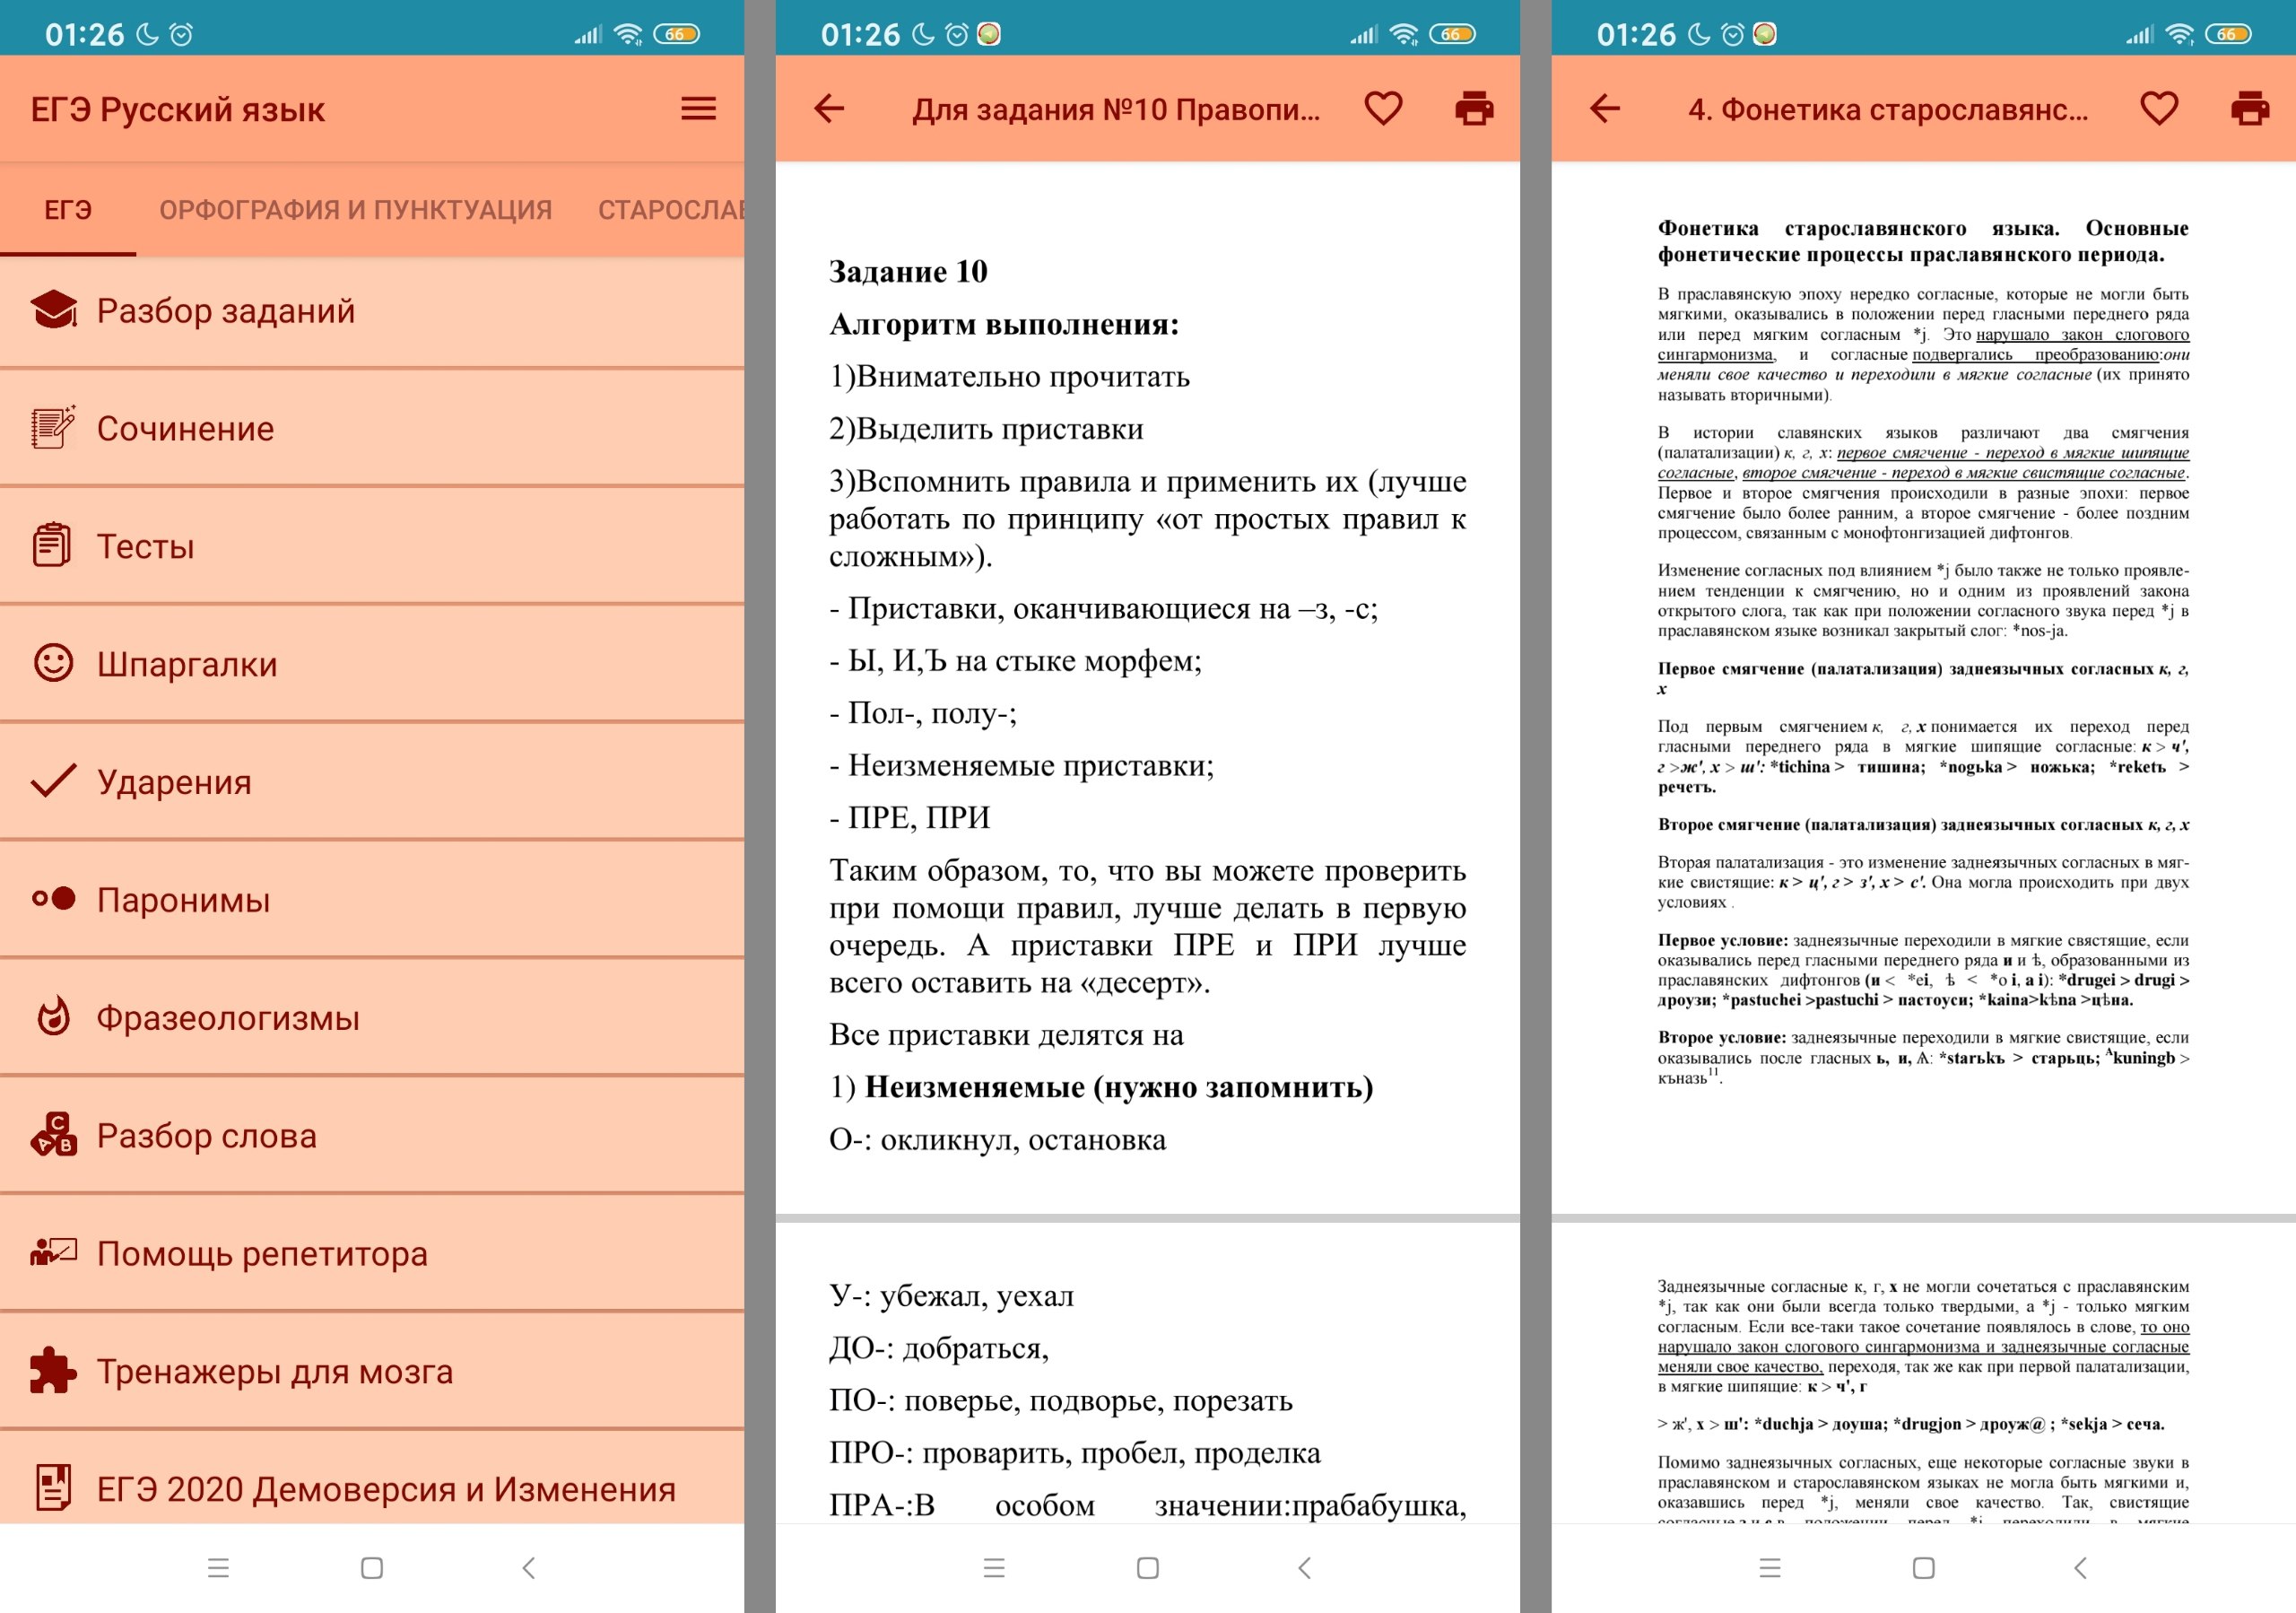Click the tutor icon beside Помощь репетитора
This screenshot has width=2296, height=1613.
(53, 1252)
